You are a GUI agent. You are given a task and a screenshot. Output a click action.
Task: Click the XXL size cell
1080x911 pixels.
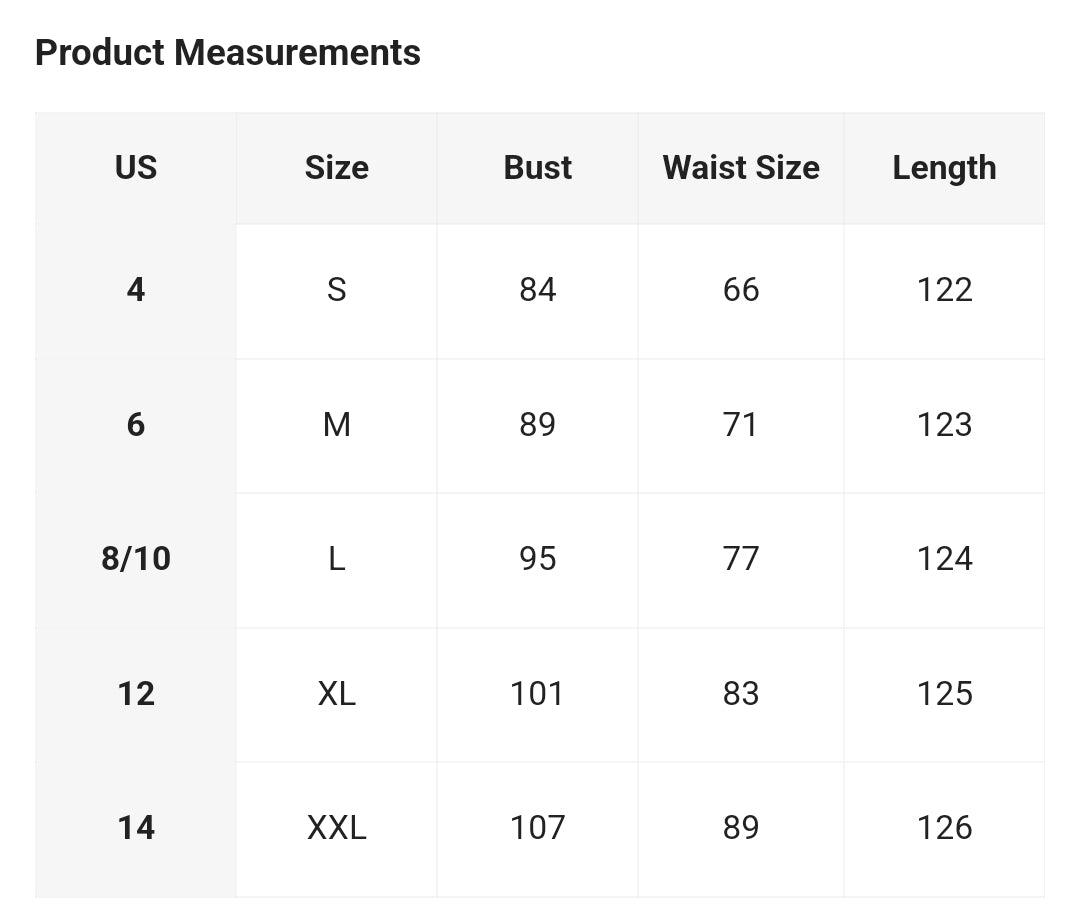(337, 829)
